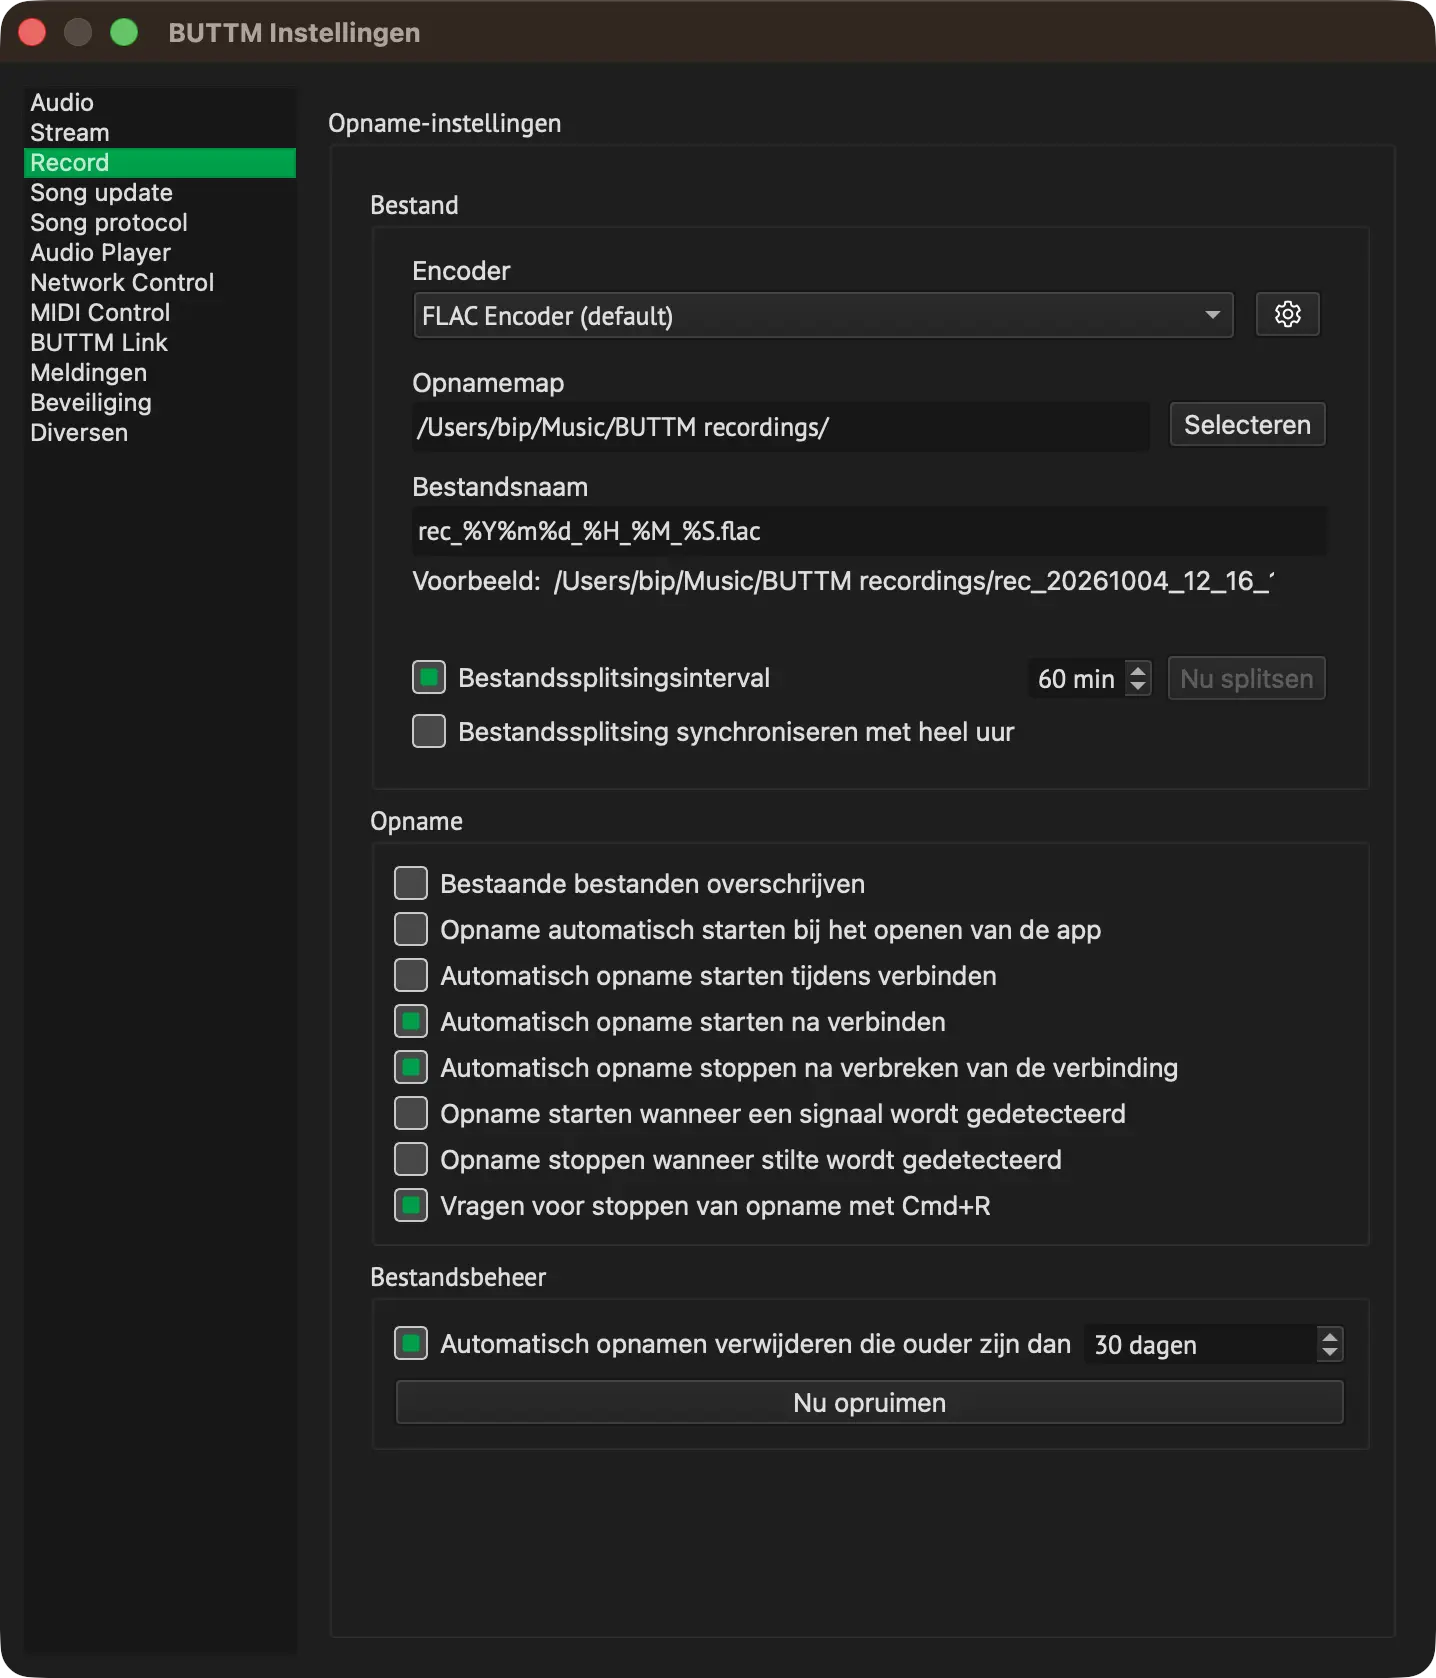Open Song protocol settings
The image size is (1436, 1678).
160,222
